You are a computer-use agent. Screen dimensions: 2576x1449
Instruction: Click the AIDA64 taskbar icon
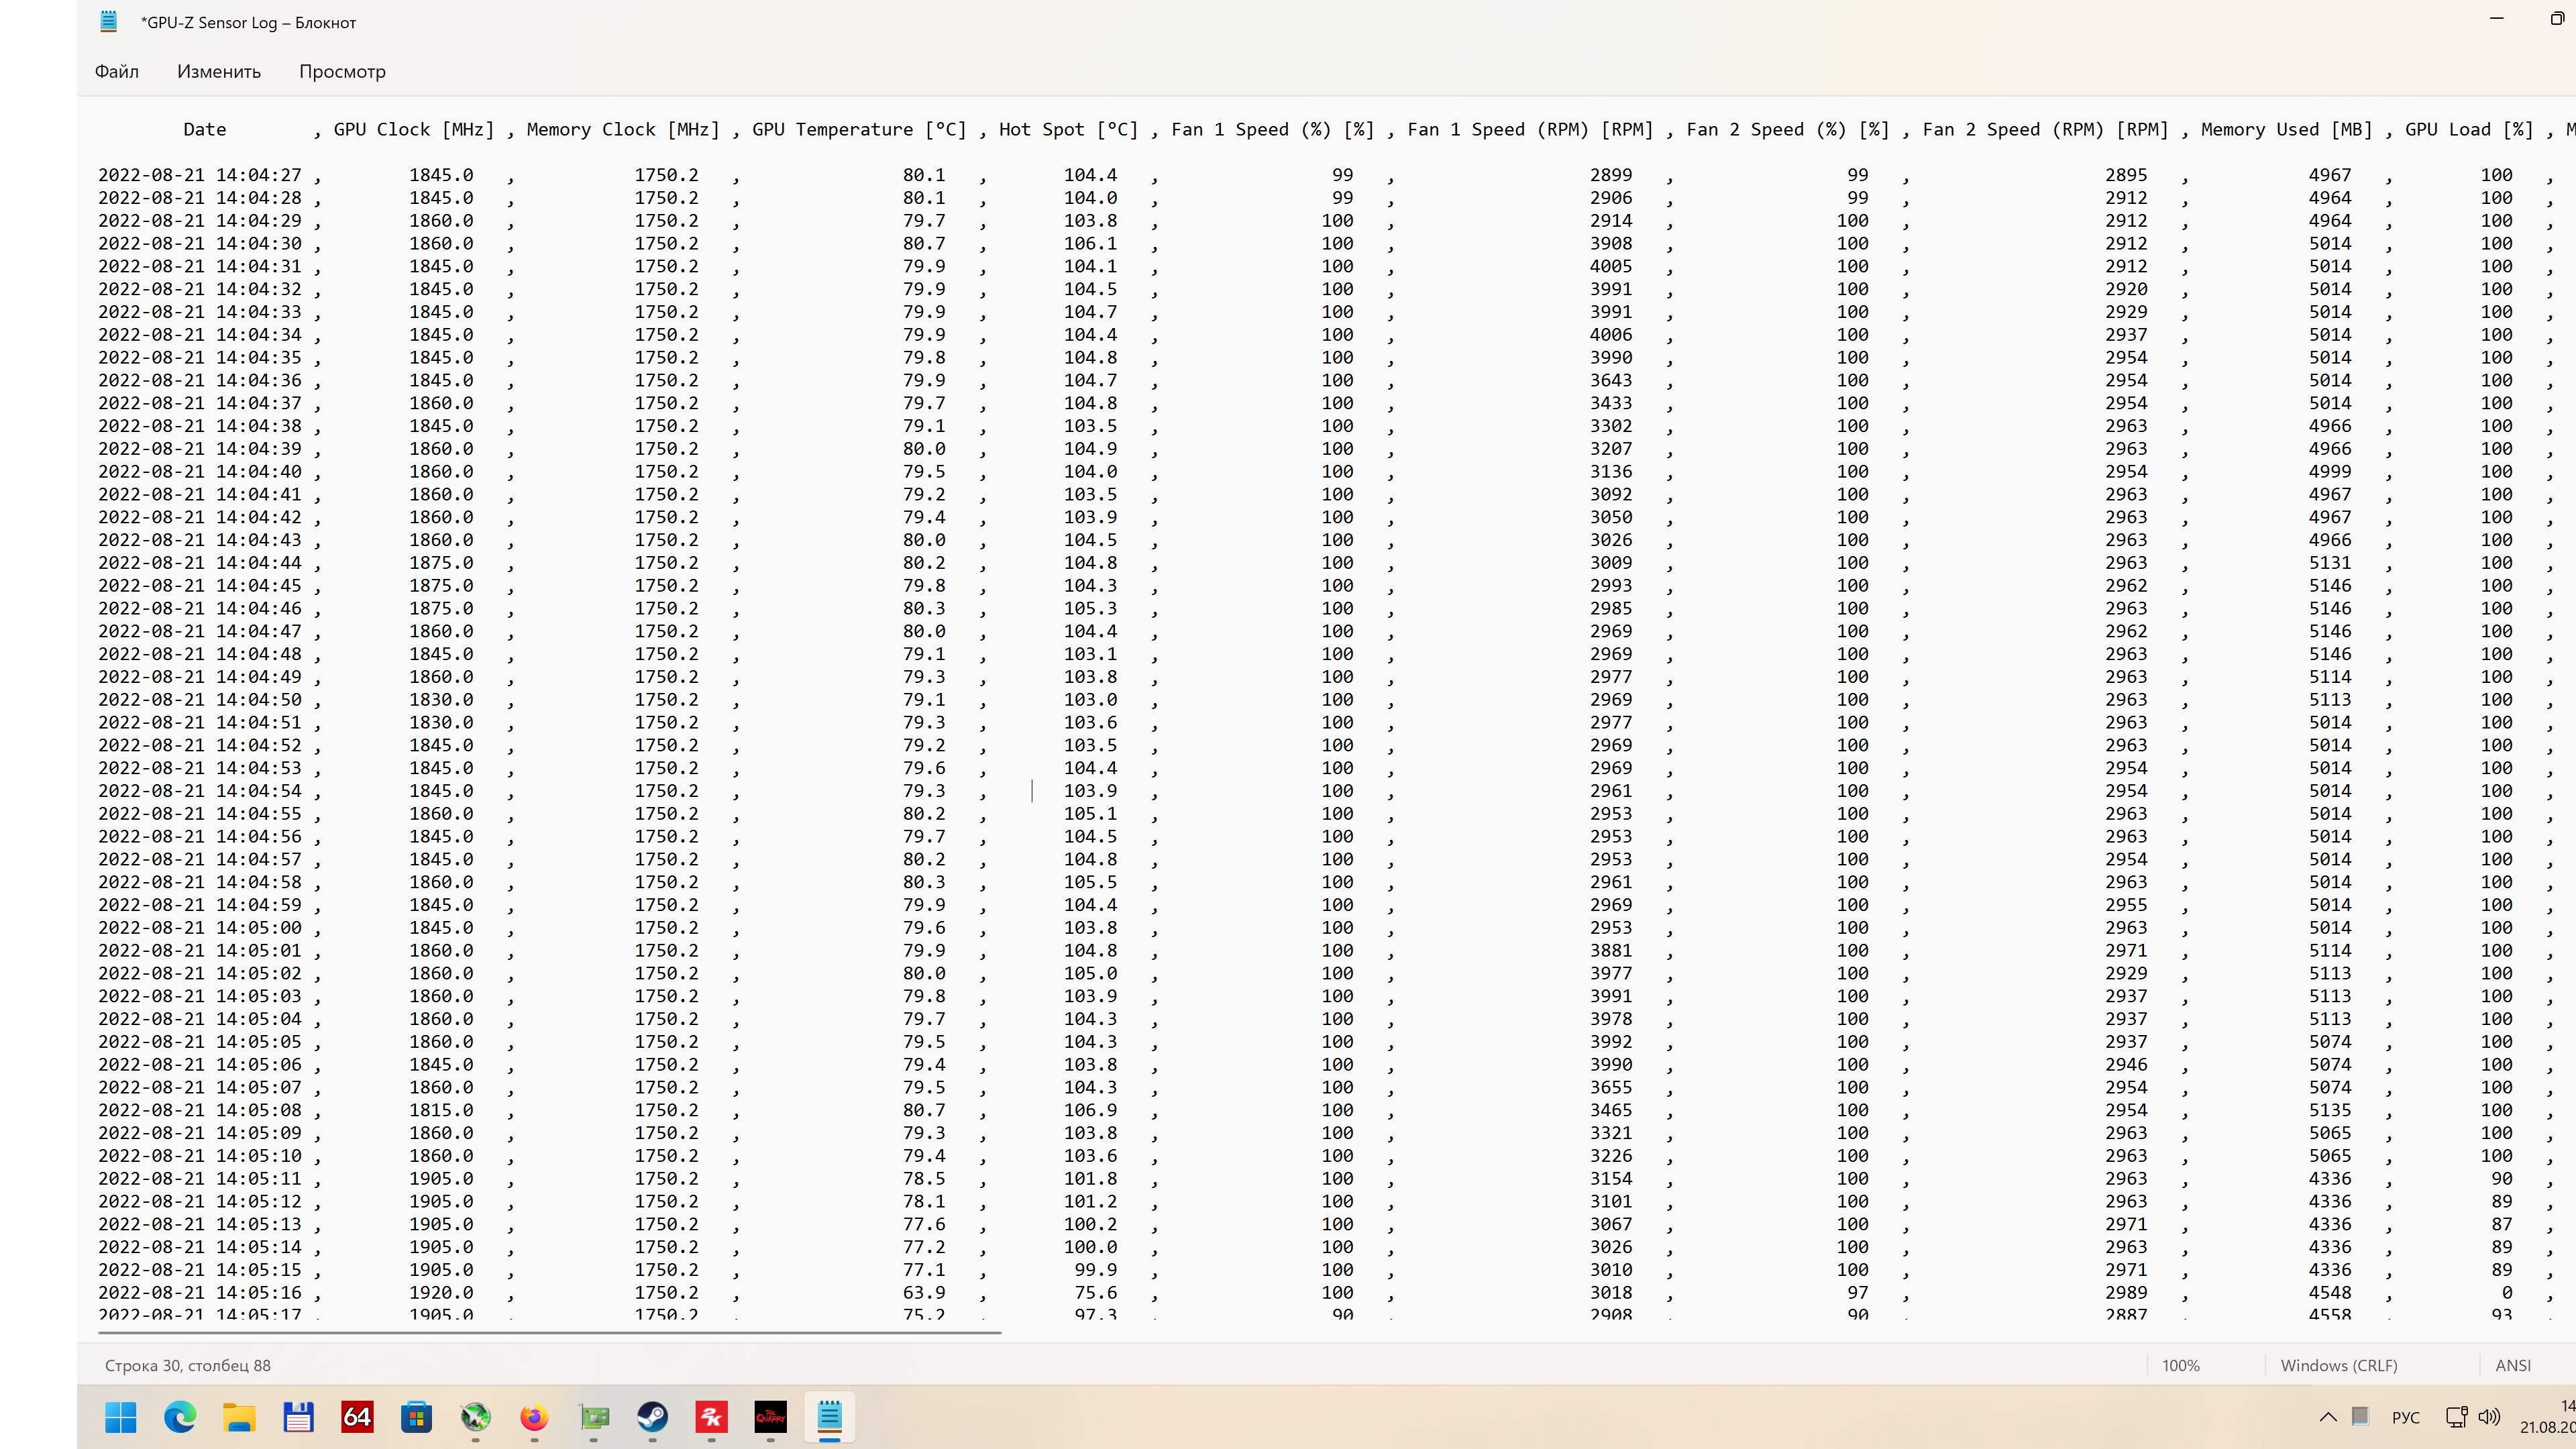click(x=357, y=1417)
